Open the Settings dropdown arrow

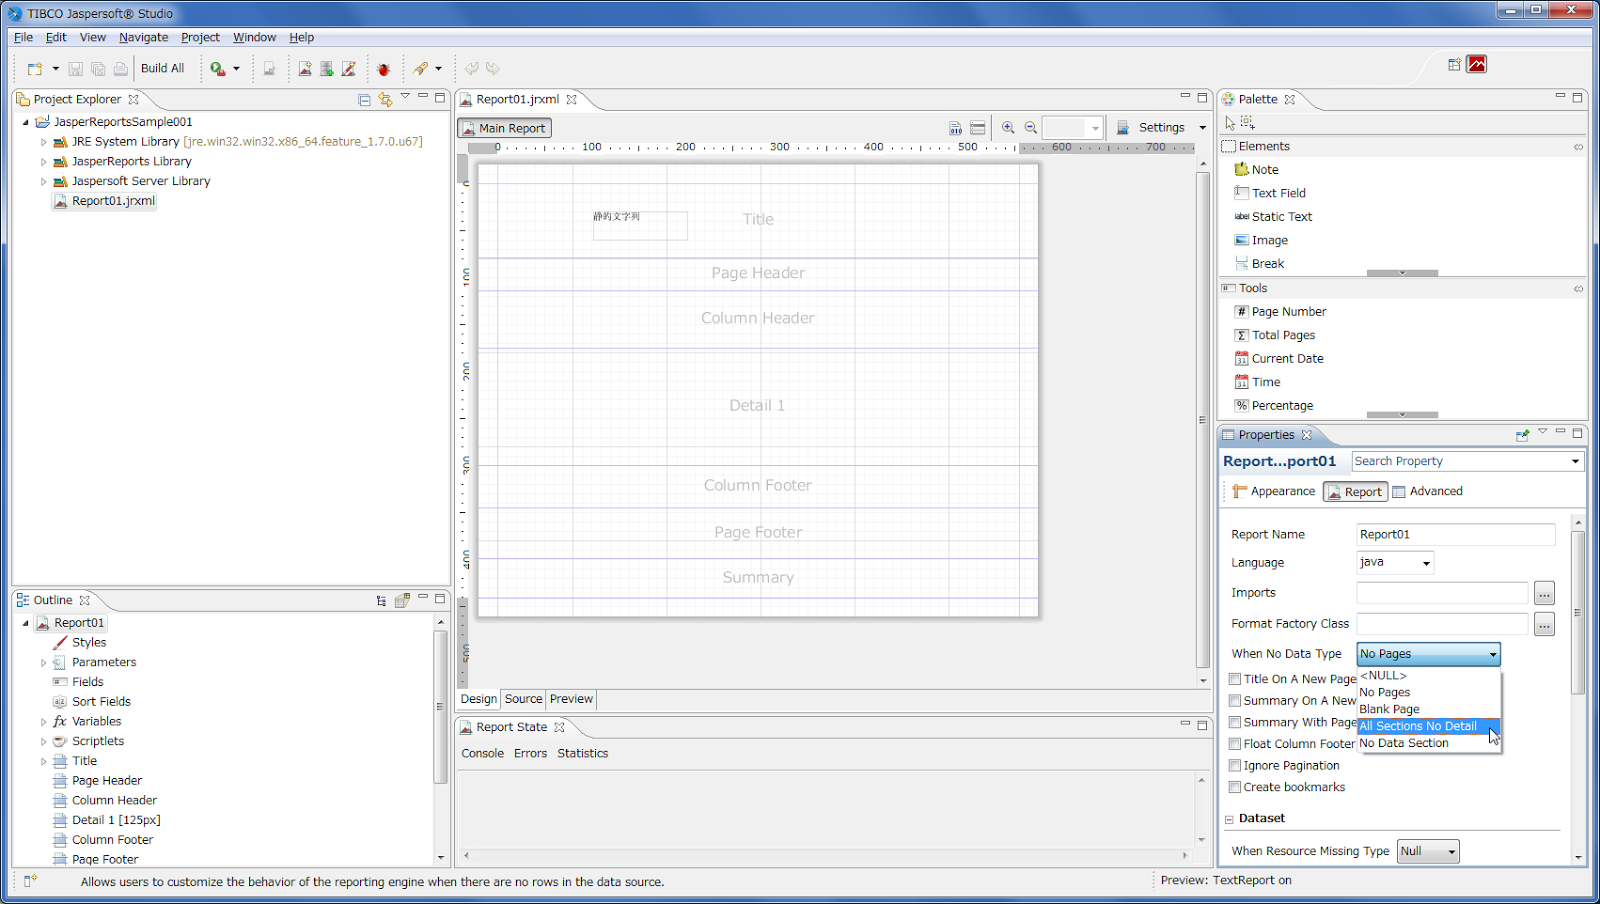point(1202,128)
